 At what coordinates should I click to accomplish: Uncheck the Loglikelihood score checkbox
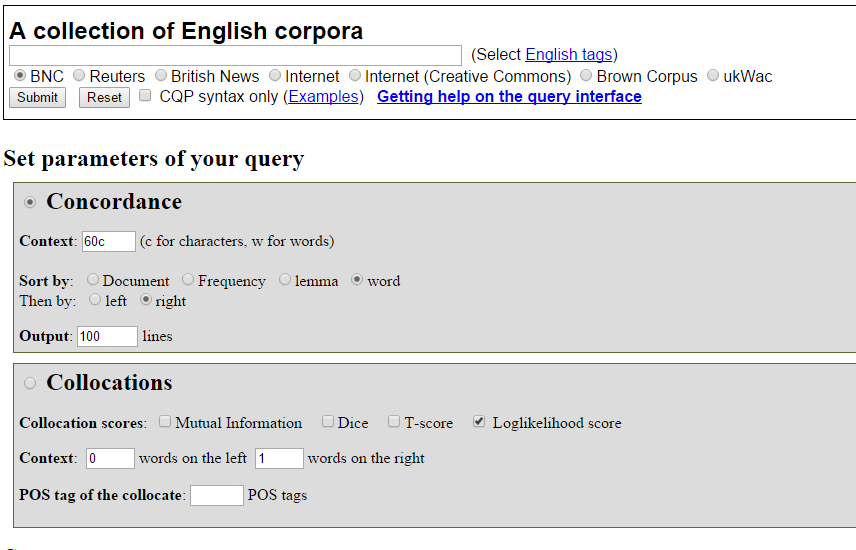(479, 422)
